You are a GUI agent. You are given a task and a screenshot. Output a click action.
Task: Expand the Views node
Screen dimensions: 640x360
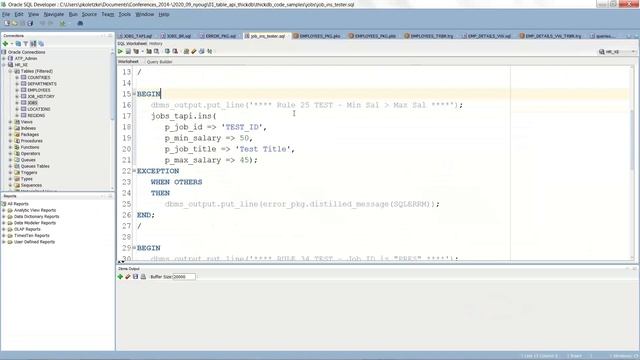pyautogui.click(x=11, y=122)
